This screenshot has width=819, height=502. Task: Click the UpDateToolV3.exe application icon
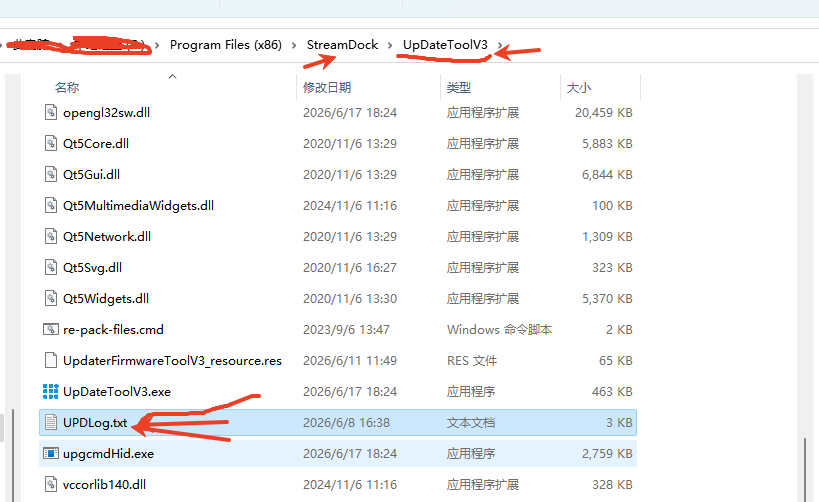51,391
